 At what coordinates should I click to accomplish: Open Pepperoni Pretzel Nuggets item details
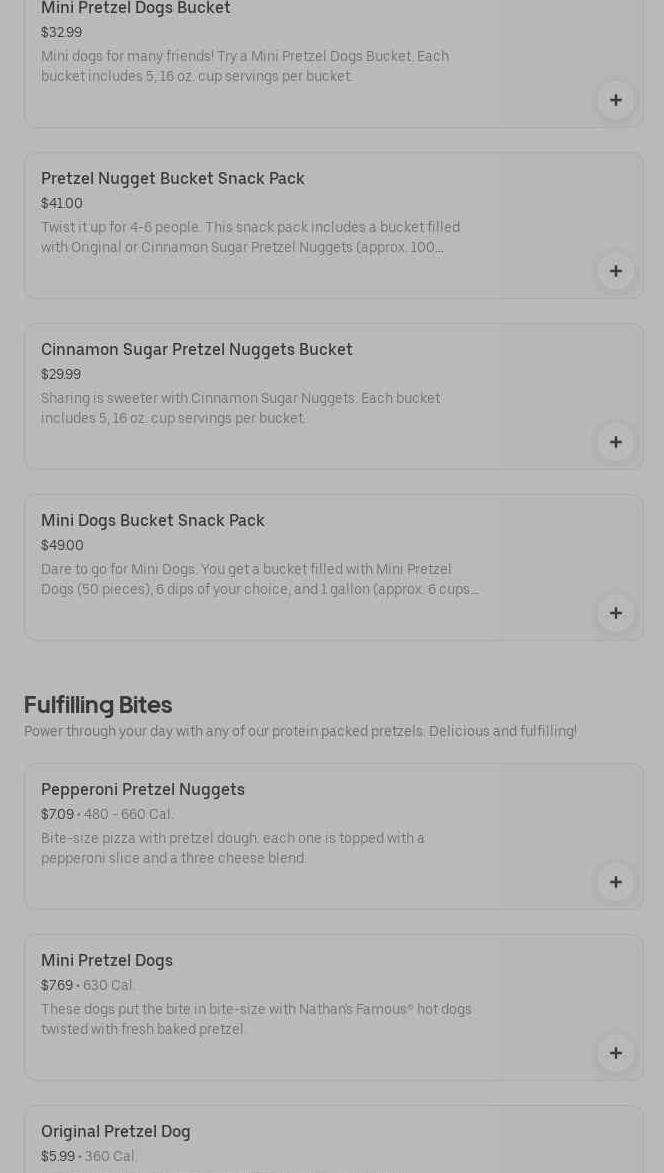coord(143,790)
